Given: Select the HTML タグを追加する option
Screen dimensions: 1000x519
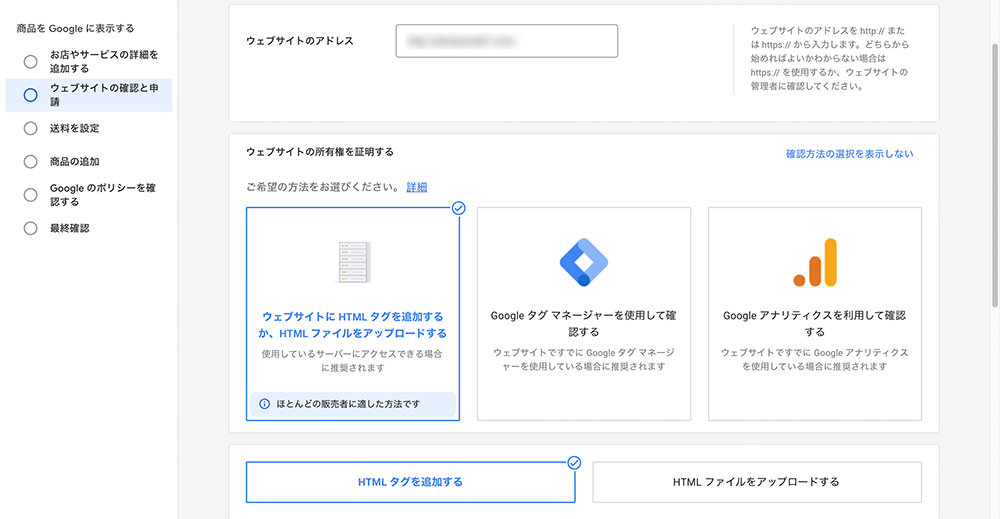Looking at the screenshot, I should tap(411, 482).
